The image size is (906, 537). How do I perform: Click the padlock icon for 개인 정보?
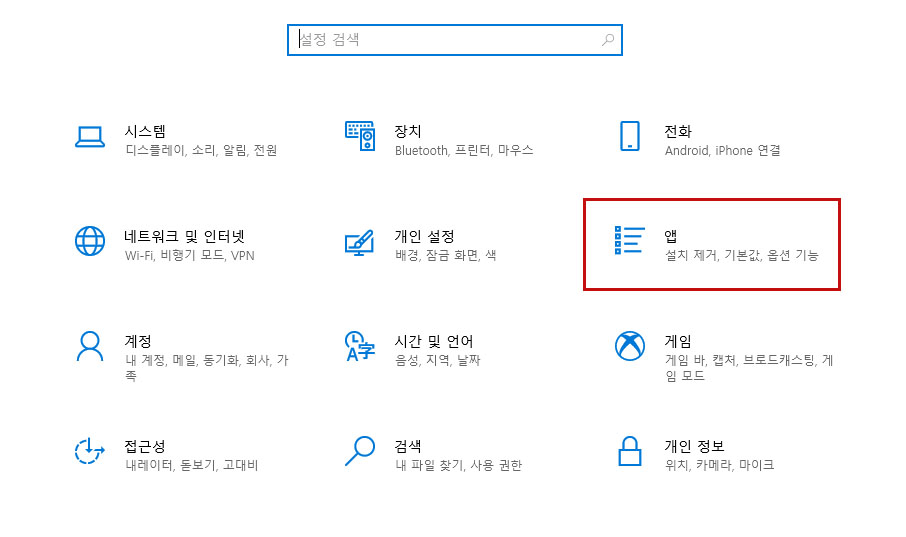[x=629, y=451]
